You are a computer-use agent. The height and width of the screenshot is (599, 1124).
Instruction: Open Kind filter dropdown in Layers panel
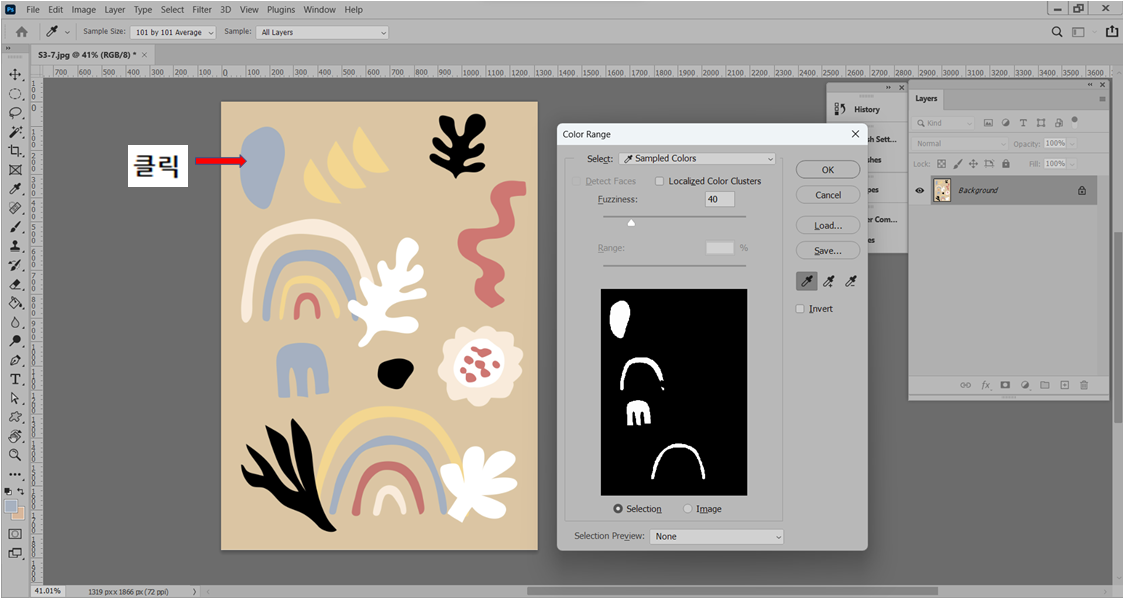tap(943, 123)
